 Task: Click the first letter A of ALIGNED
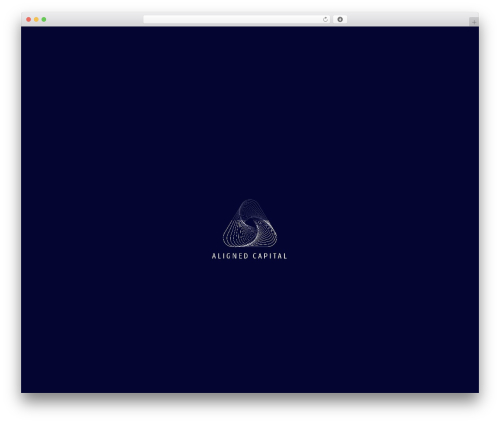(214, 256)
